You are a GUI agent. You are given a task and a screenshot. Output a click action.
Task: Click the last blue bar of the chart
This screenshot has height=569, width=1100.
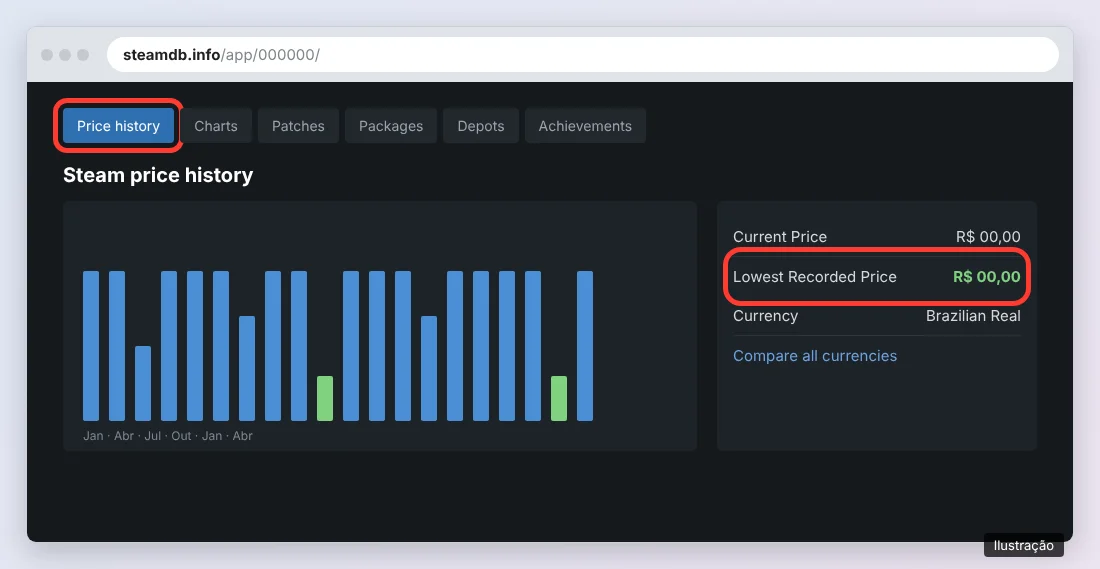click(585, 346)
